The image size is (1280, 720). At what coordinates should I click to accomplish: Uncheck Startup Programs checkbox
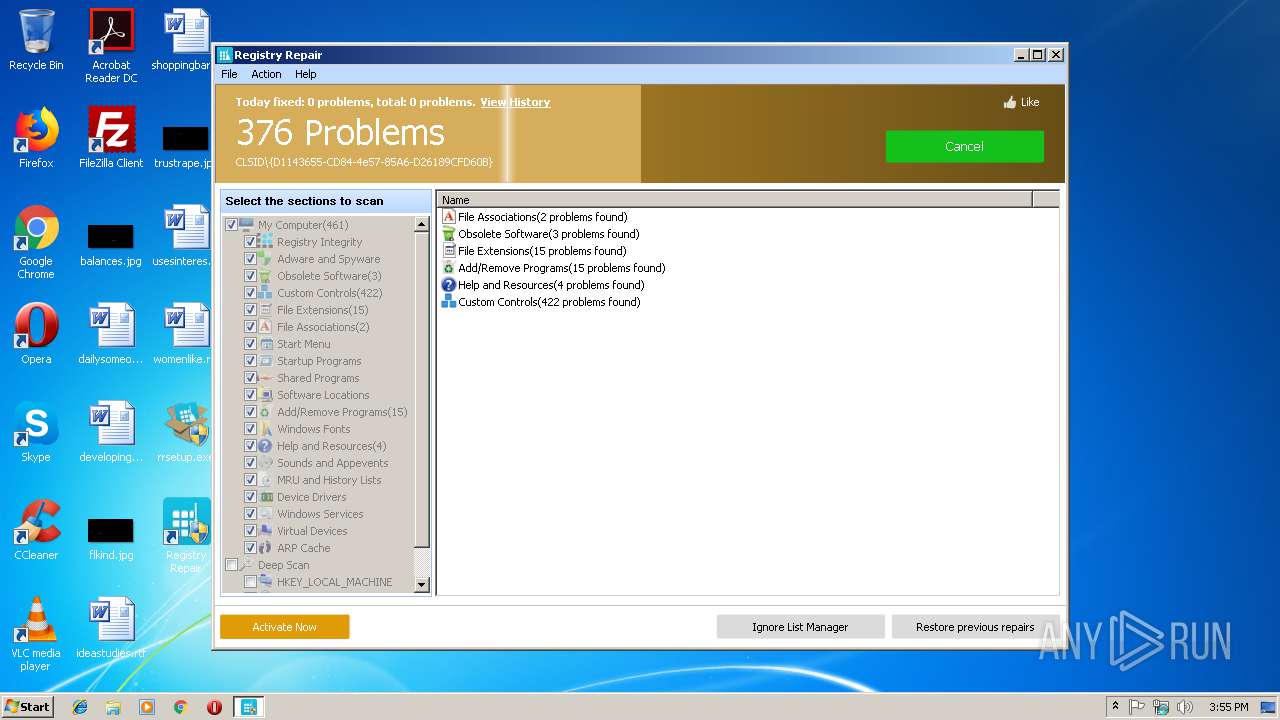(x=250, y=361)
